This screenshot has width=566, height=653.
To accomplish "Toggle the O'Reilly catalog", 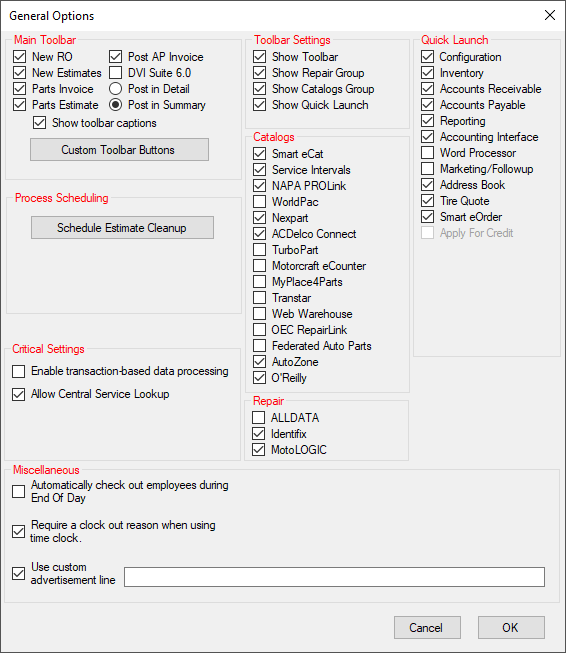I will tap(259, 378).
